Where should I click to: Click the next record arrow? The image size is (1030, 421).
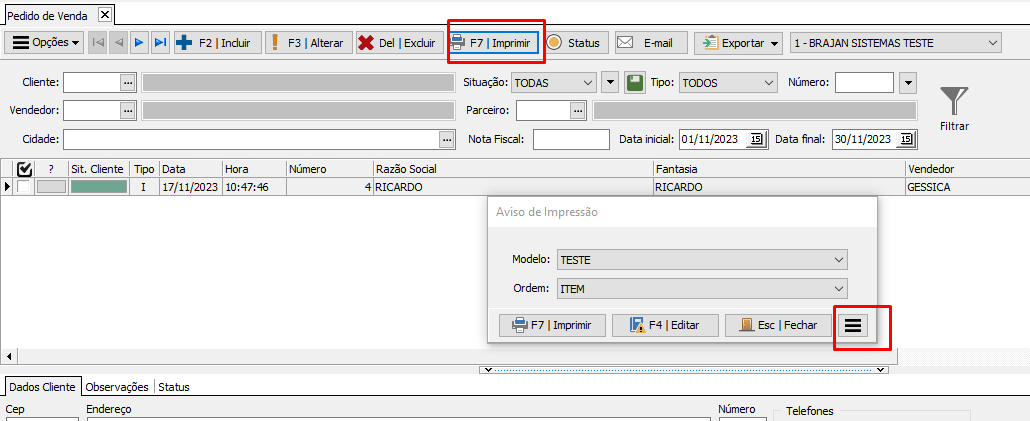coord(139,43)
